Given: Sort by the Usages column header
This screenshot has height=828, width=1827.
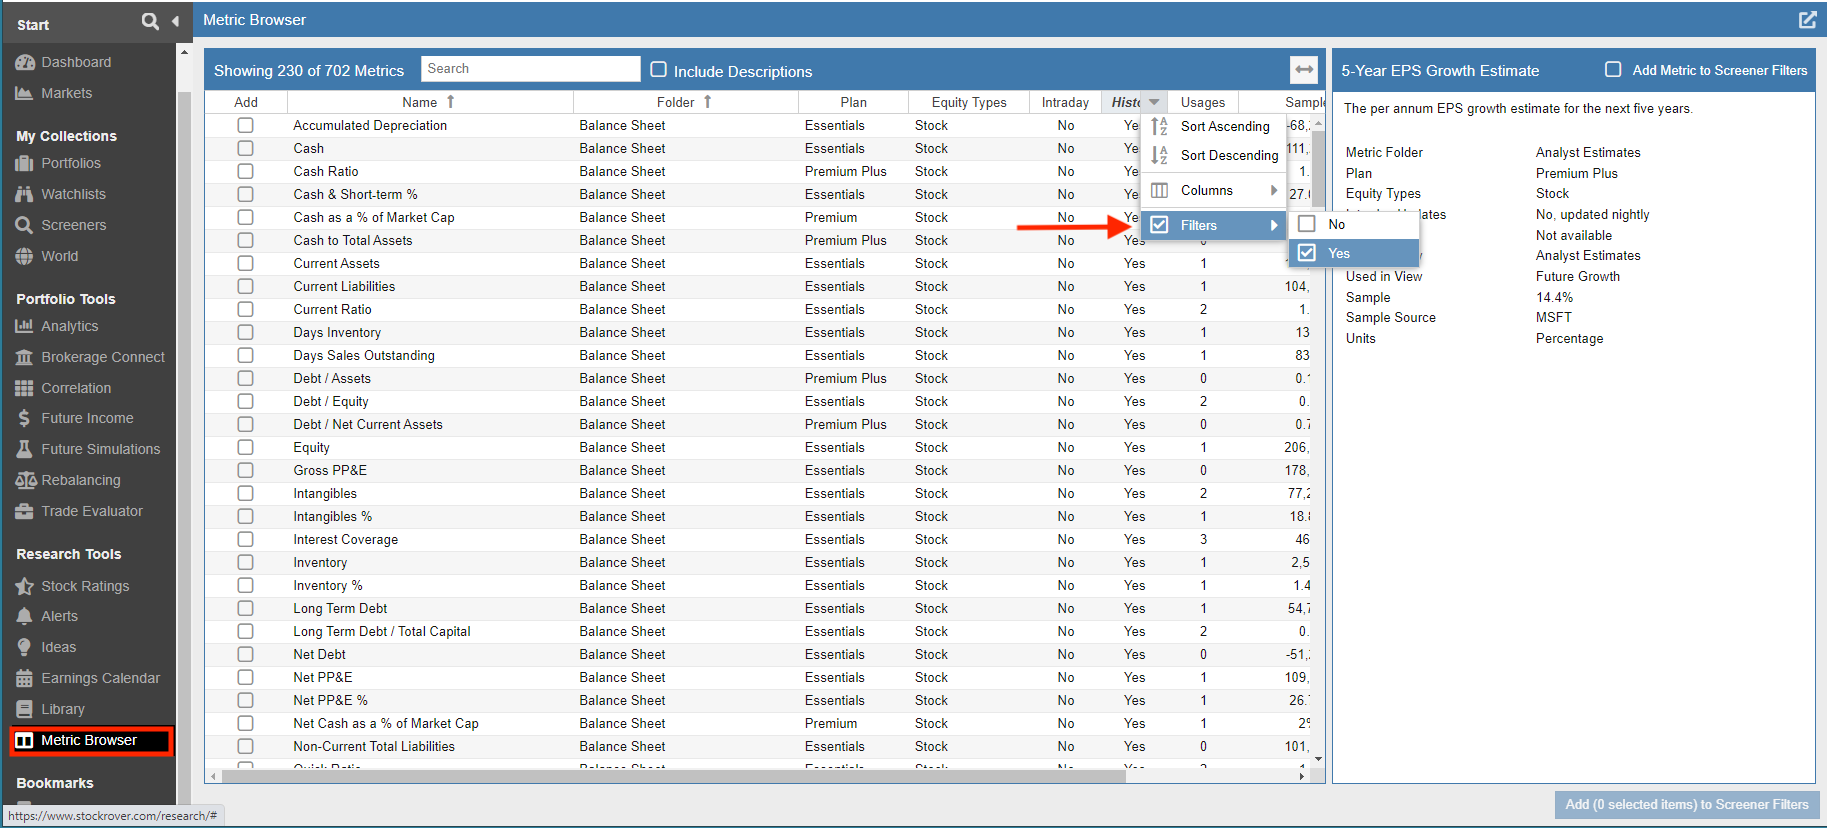Looking at the screenshot, I should coord(1203,102).
